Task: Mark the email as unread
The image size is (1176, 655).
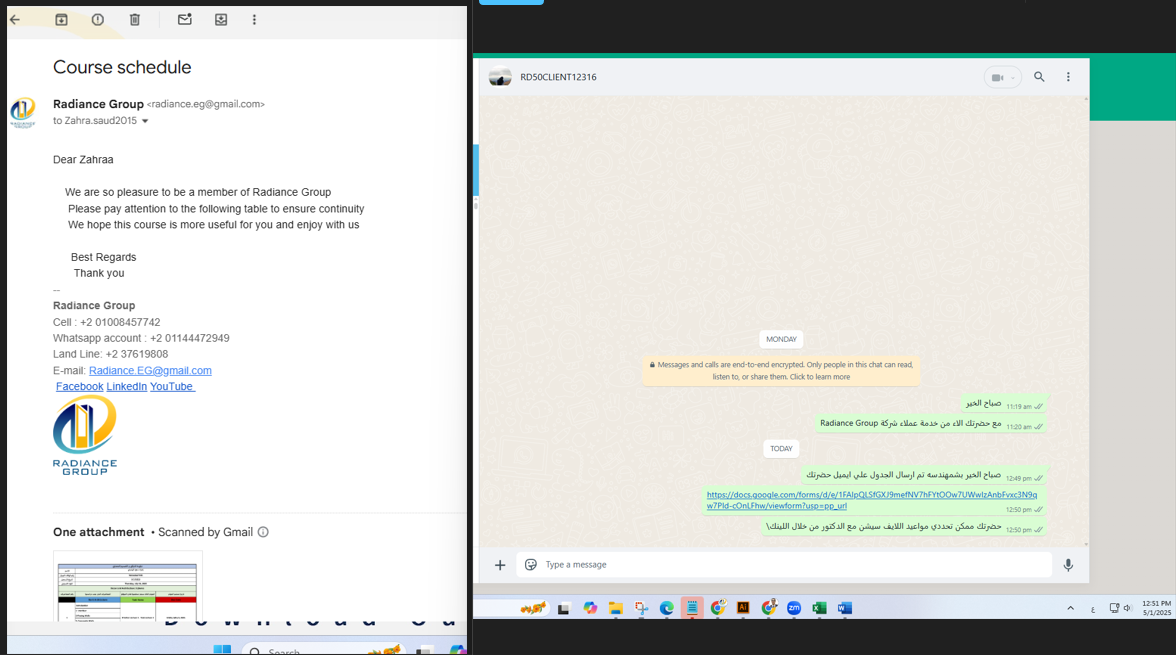Action: coord(184,20)
